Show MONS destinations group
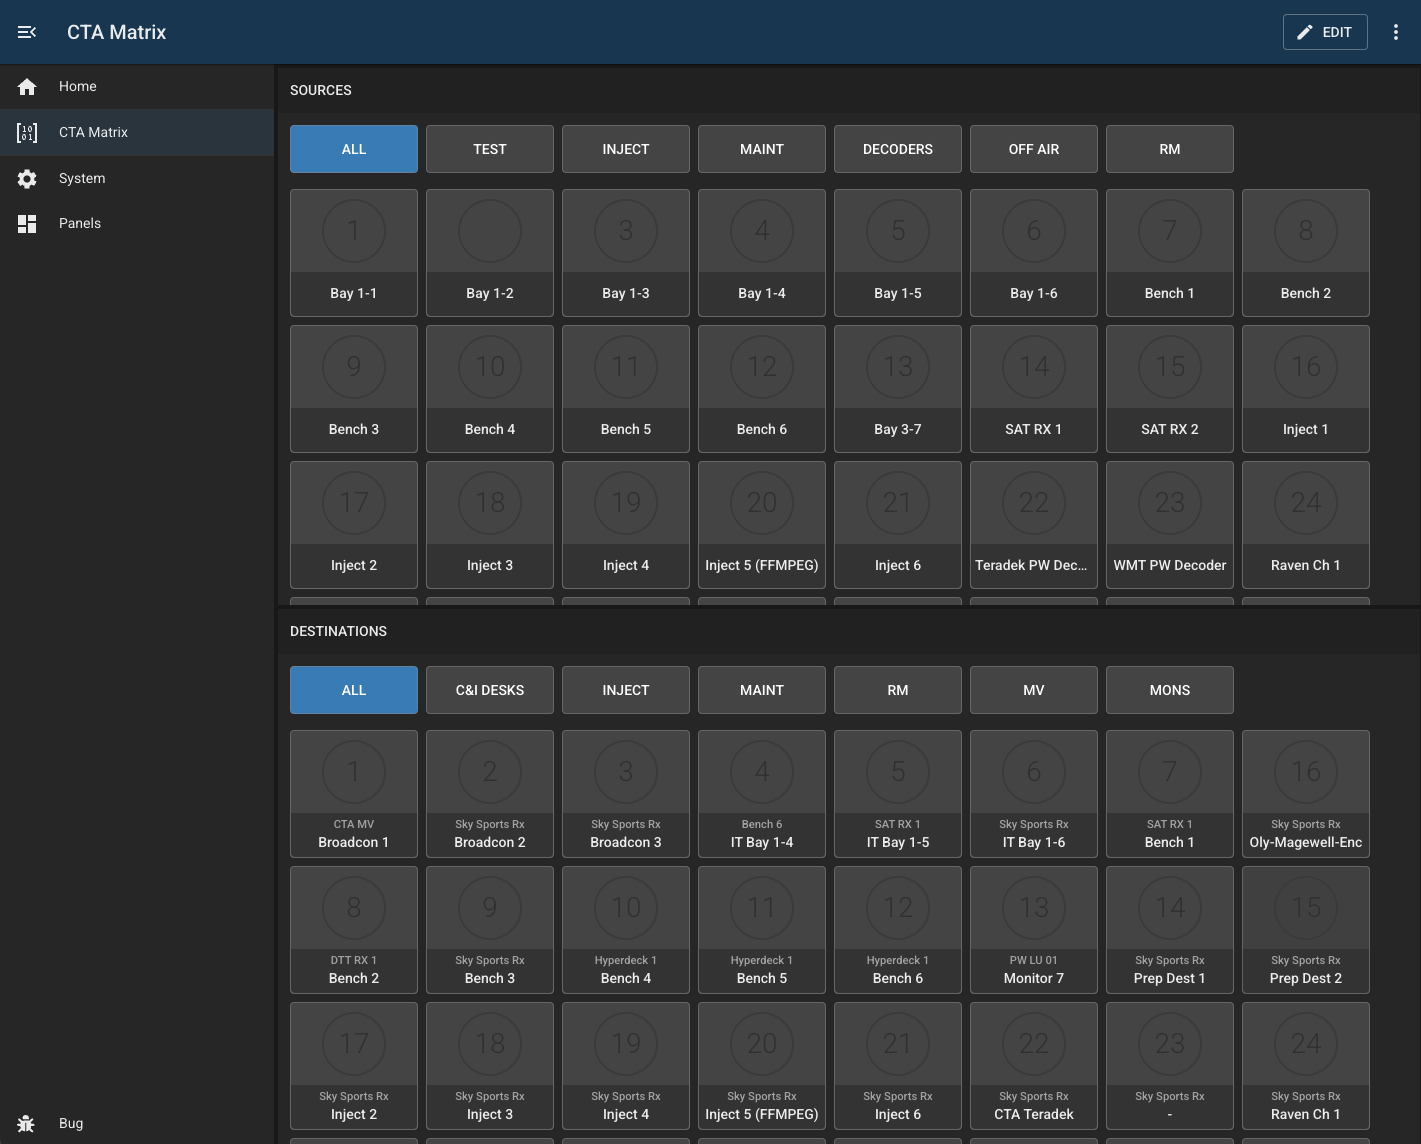This screenshot has height=1144, width=1421. click(x=1169, y=690)
